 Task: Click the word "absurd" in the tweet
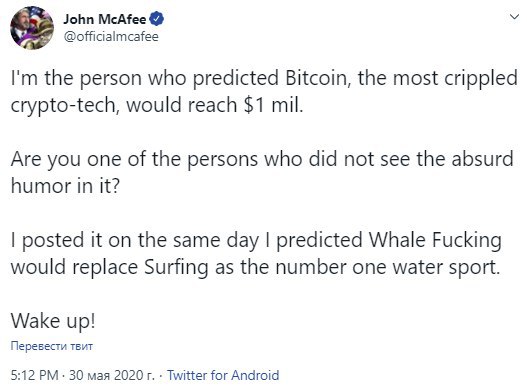click(x=482, y=159)
